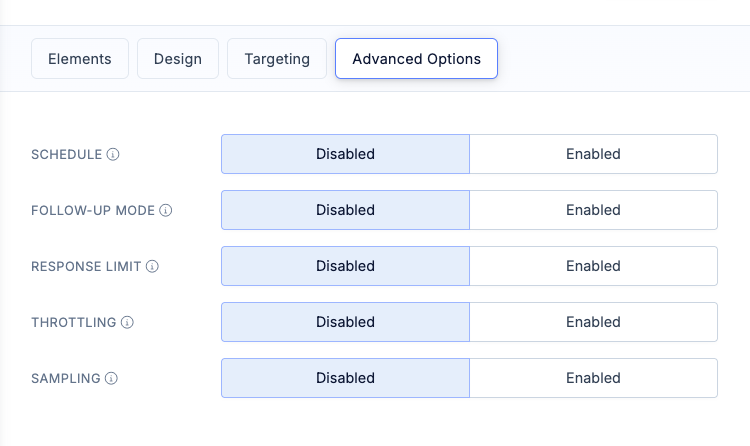Enable Throttling
Screen dimensions: 750x446
(x=593, y=322)
